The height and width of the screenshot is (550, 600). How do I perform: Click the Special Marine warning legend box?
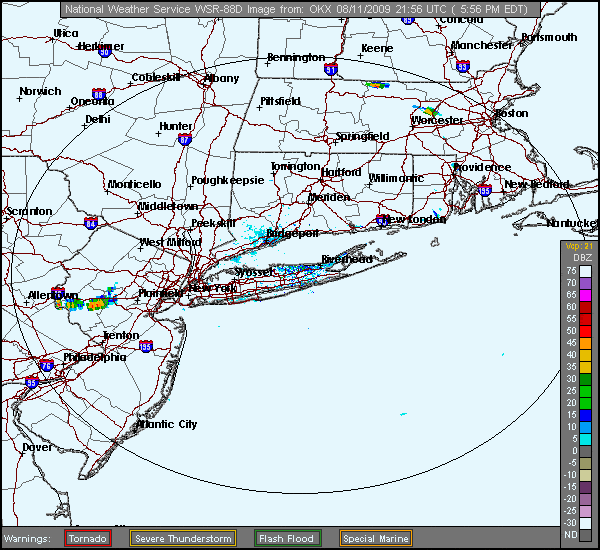[x=375, y=538]
